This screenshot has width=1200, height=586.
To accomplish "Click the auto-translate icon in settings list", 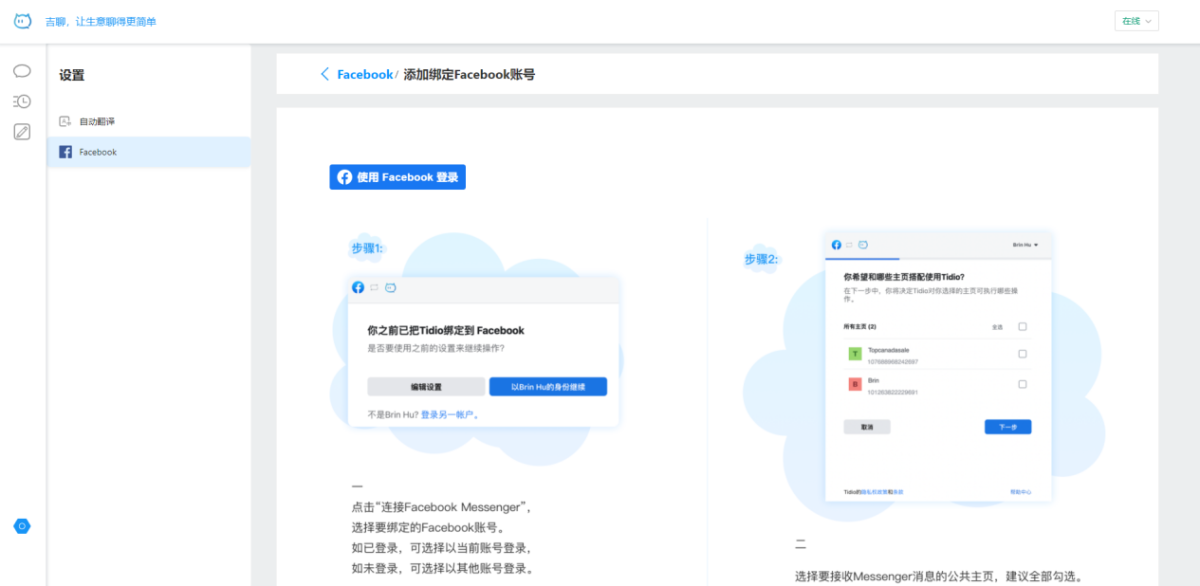I will point(65,121).
